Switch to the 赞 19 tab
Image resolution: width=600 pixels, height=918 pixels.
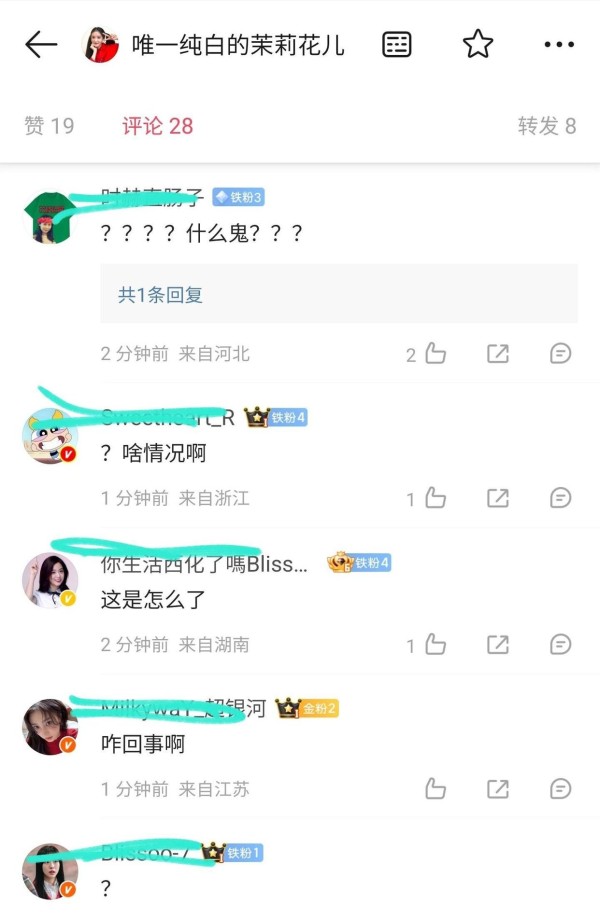[x=49, y=125]
